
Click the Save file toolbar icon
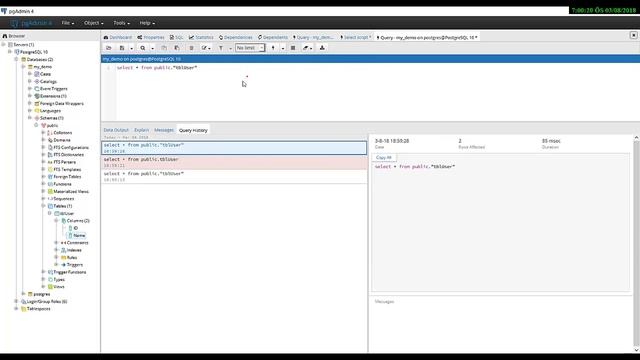pyautogui.click(x=122, y=48)
